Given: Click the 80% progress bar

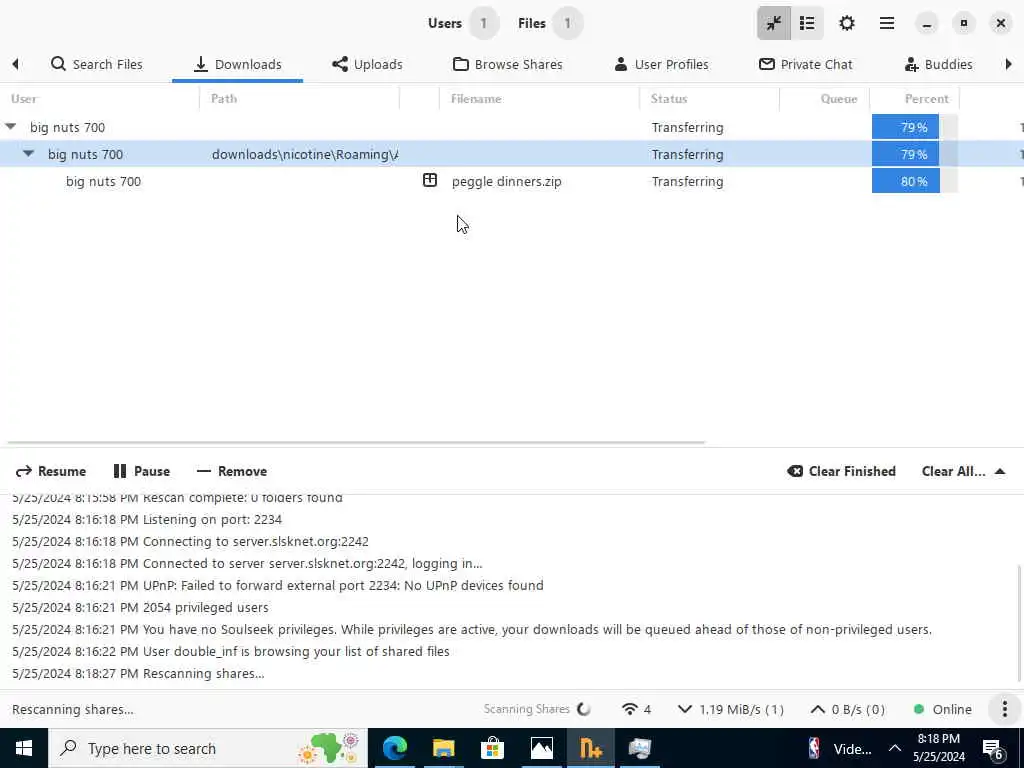Looking at the screenshot, I should point(914,182).
